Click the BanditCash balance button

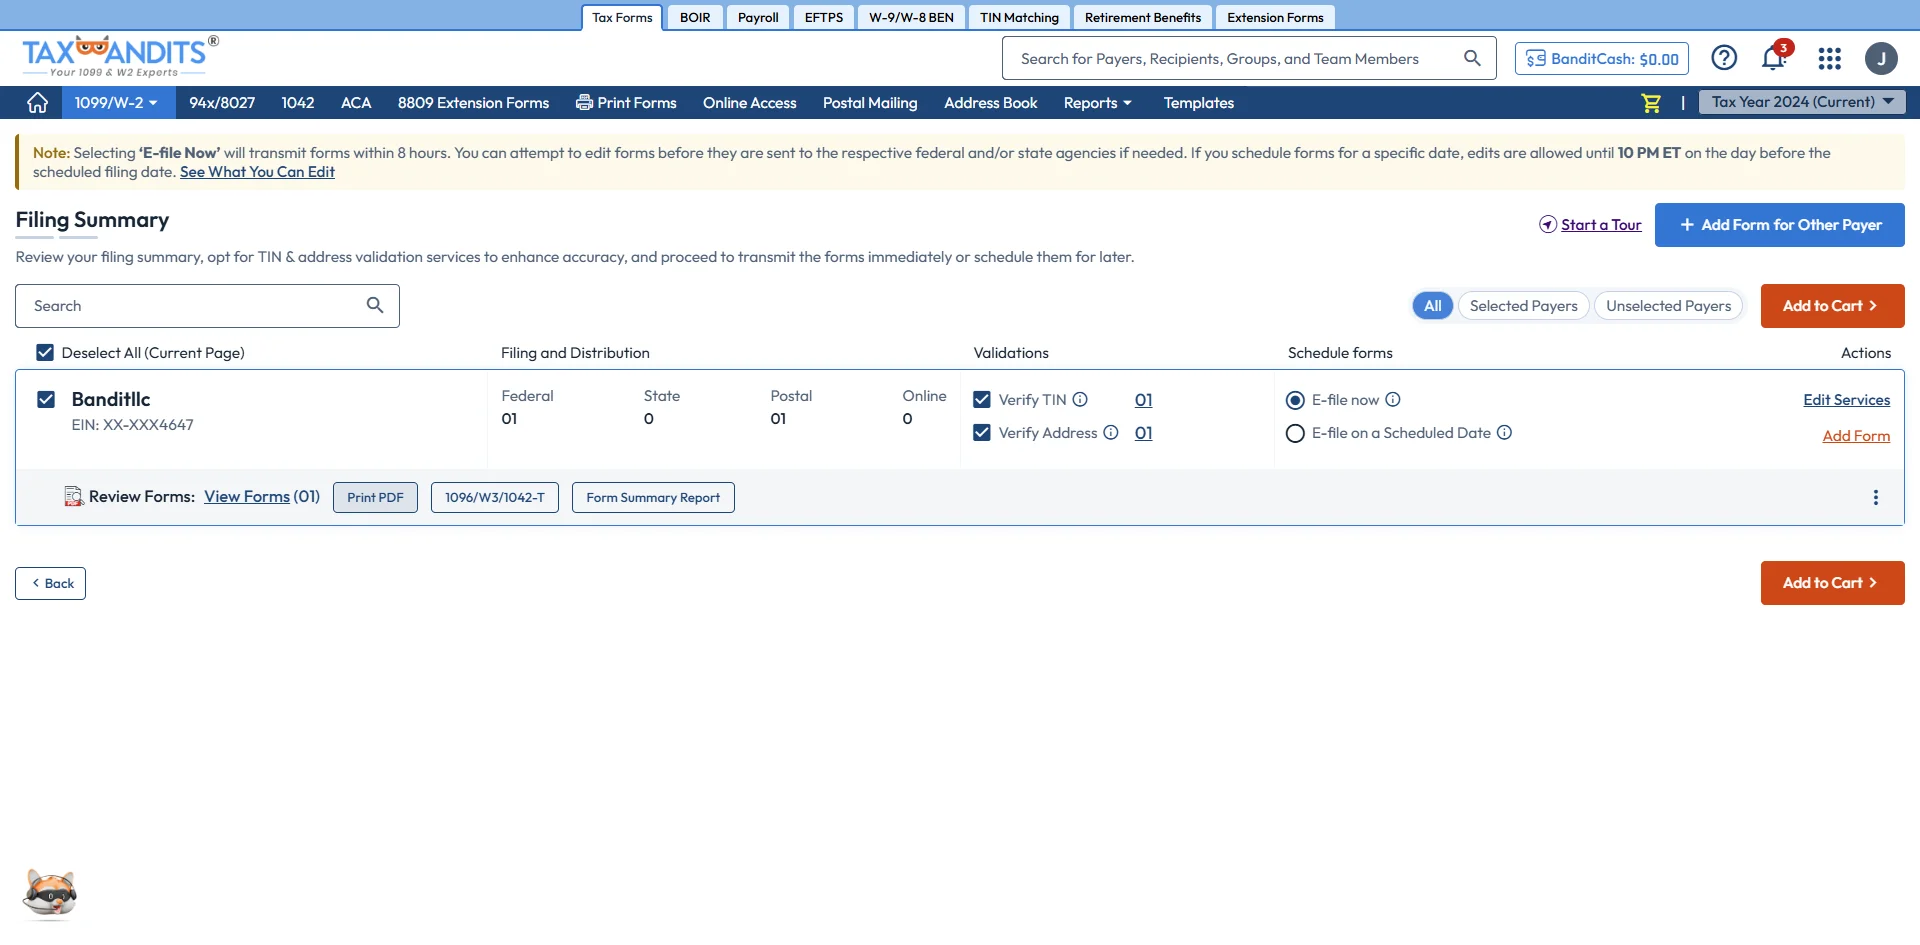1602,59
